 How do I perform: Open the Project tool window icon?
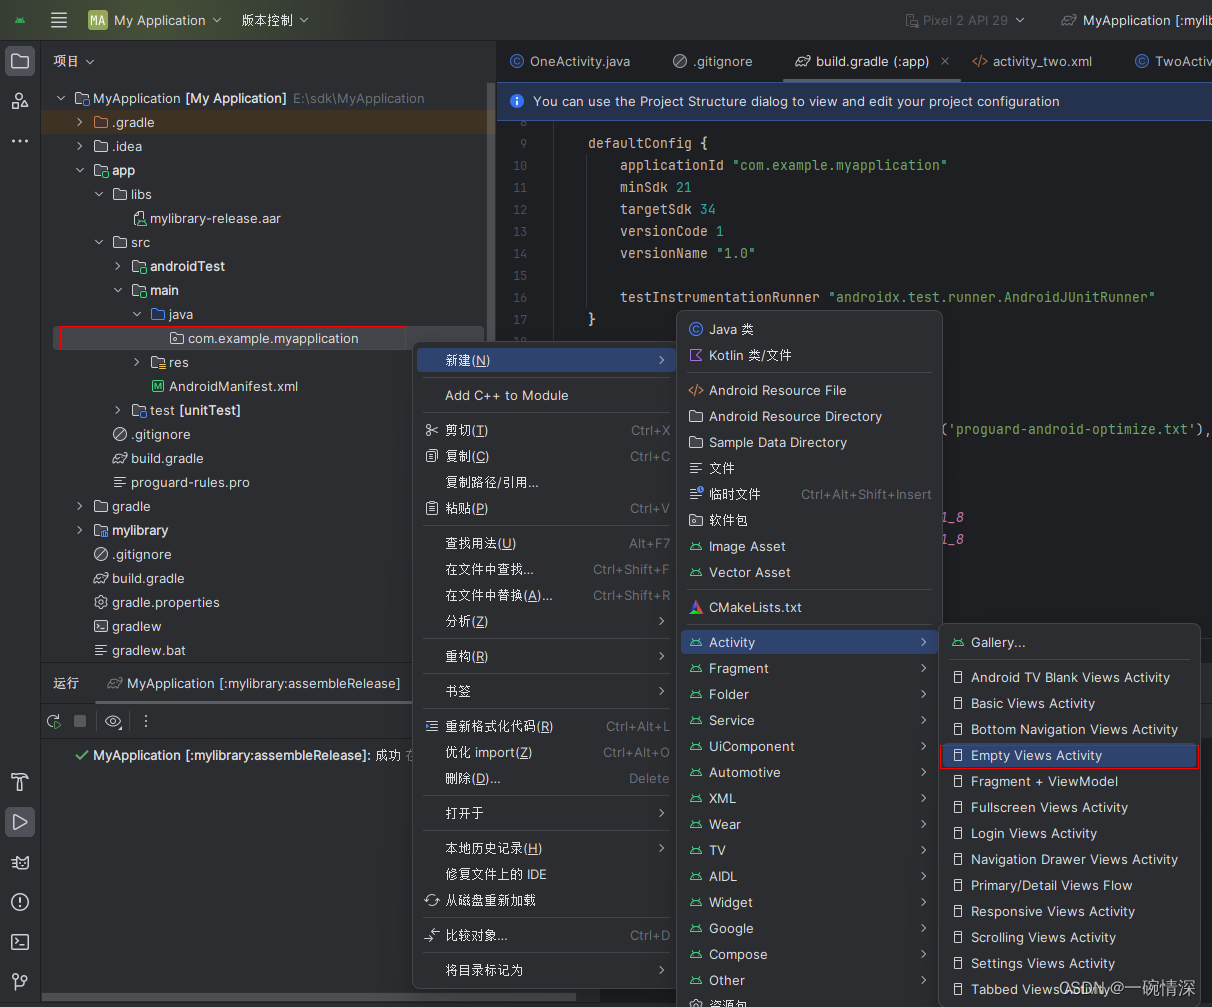coord(20,61)
